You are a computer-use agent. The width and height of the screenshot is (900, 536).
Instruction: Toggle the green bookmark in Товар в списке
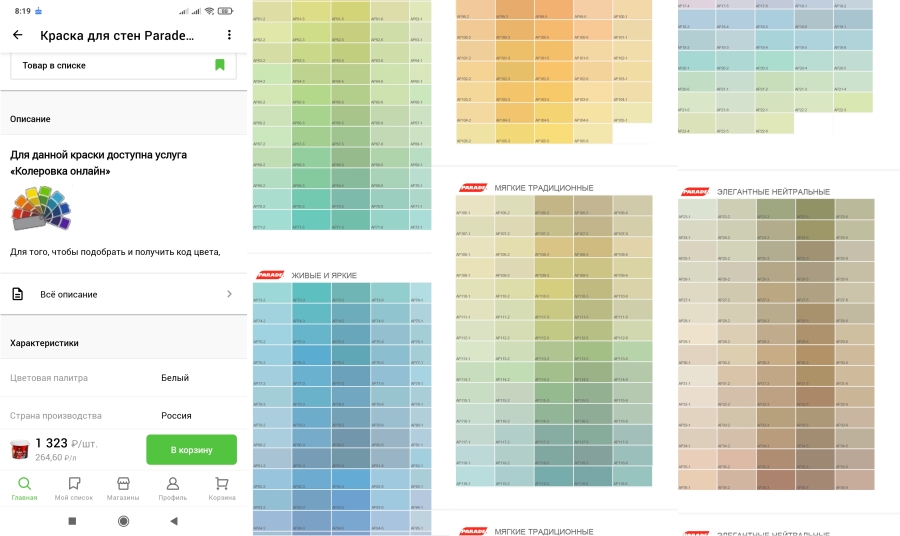click(x=219, y=65)
